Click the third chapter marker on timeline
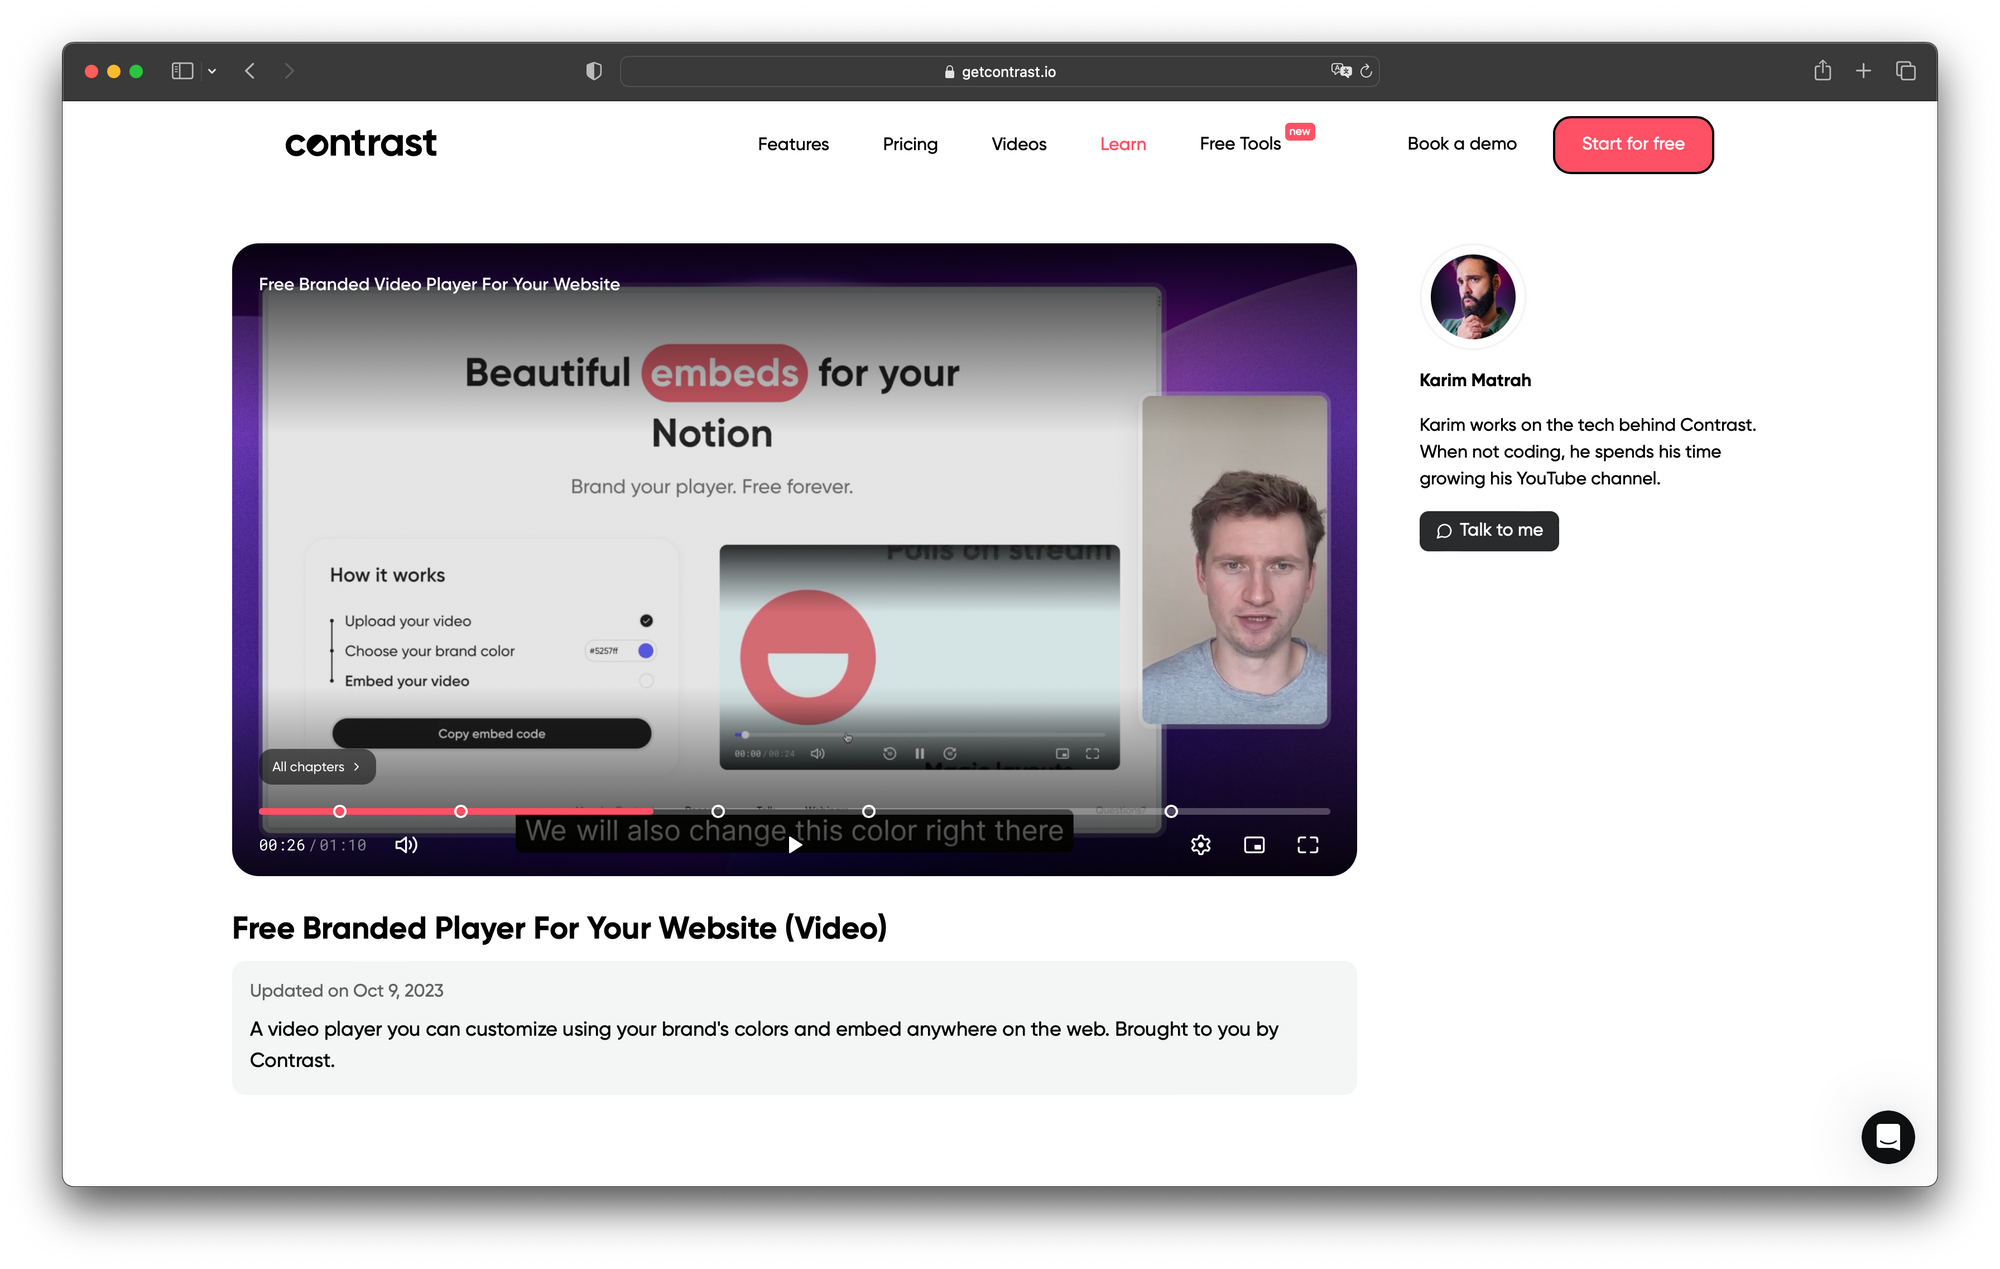 click(718, 811)
